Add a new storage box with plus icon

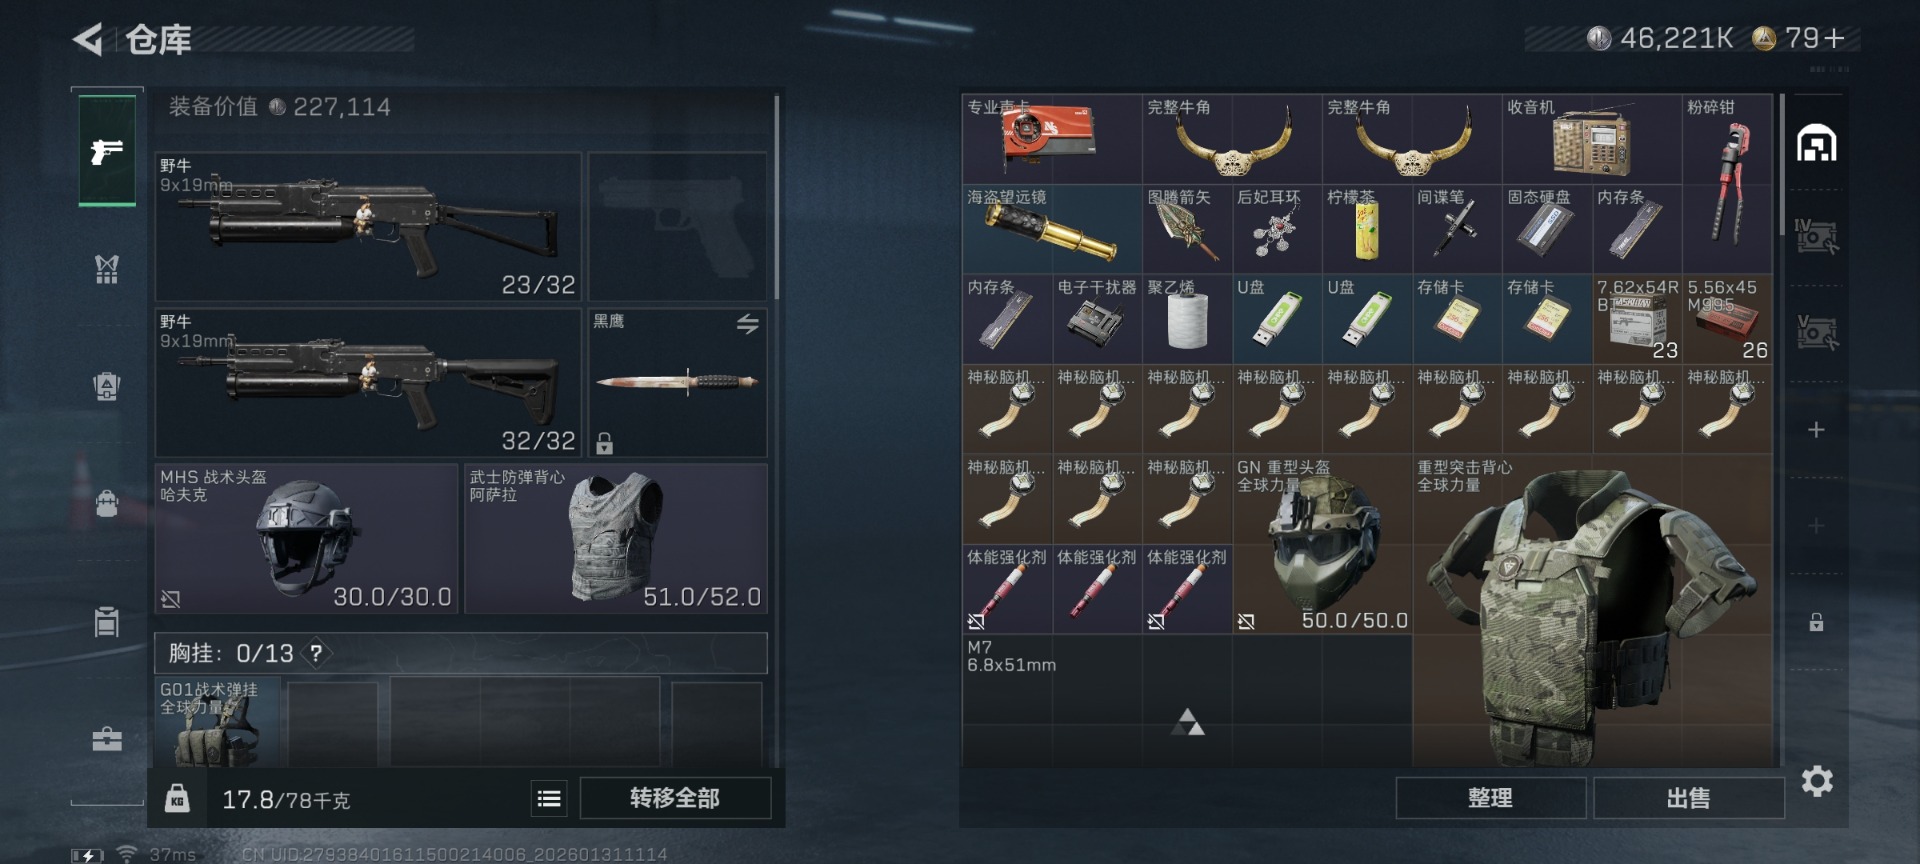(1817, 430)
